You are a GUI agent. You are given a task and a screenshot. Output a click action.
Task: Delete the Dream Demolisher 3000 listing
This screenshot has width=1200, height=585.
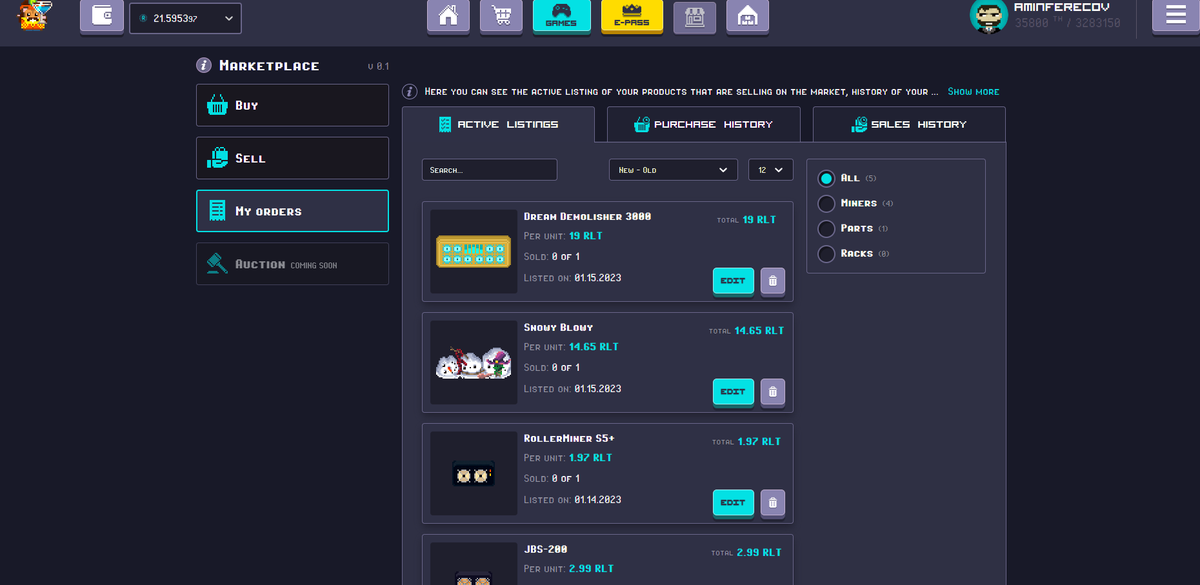point(772,281)
